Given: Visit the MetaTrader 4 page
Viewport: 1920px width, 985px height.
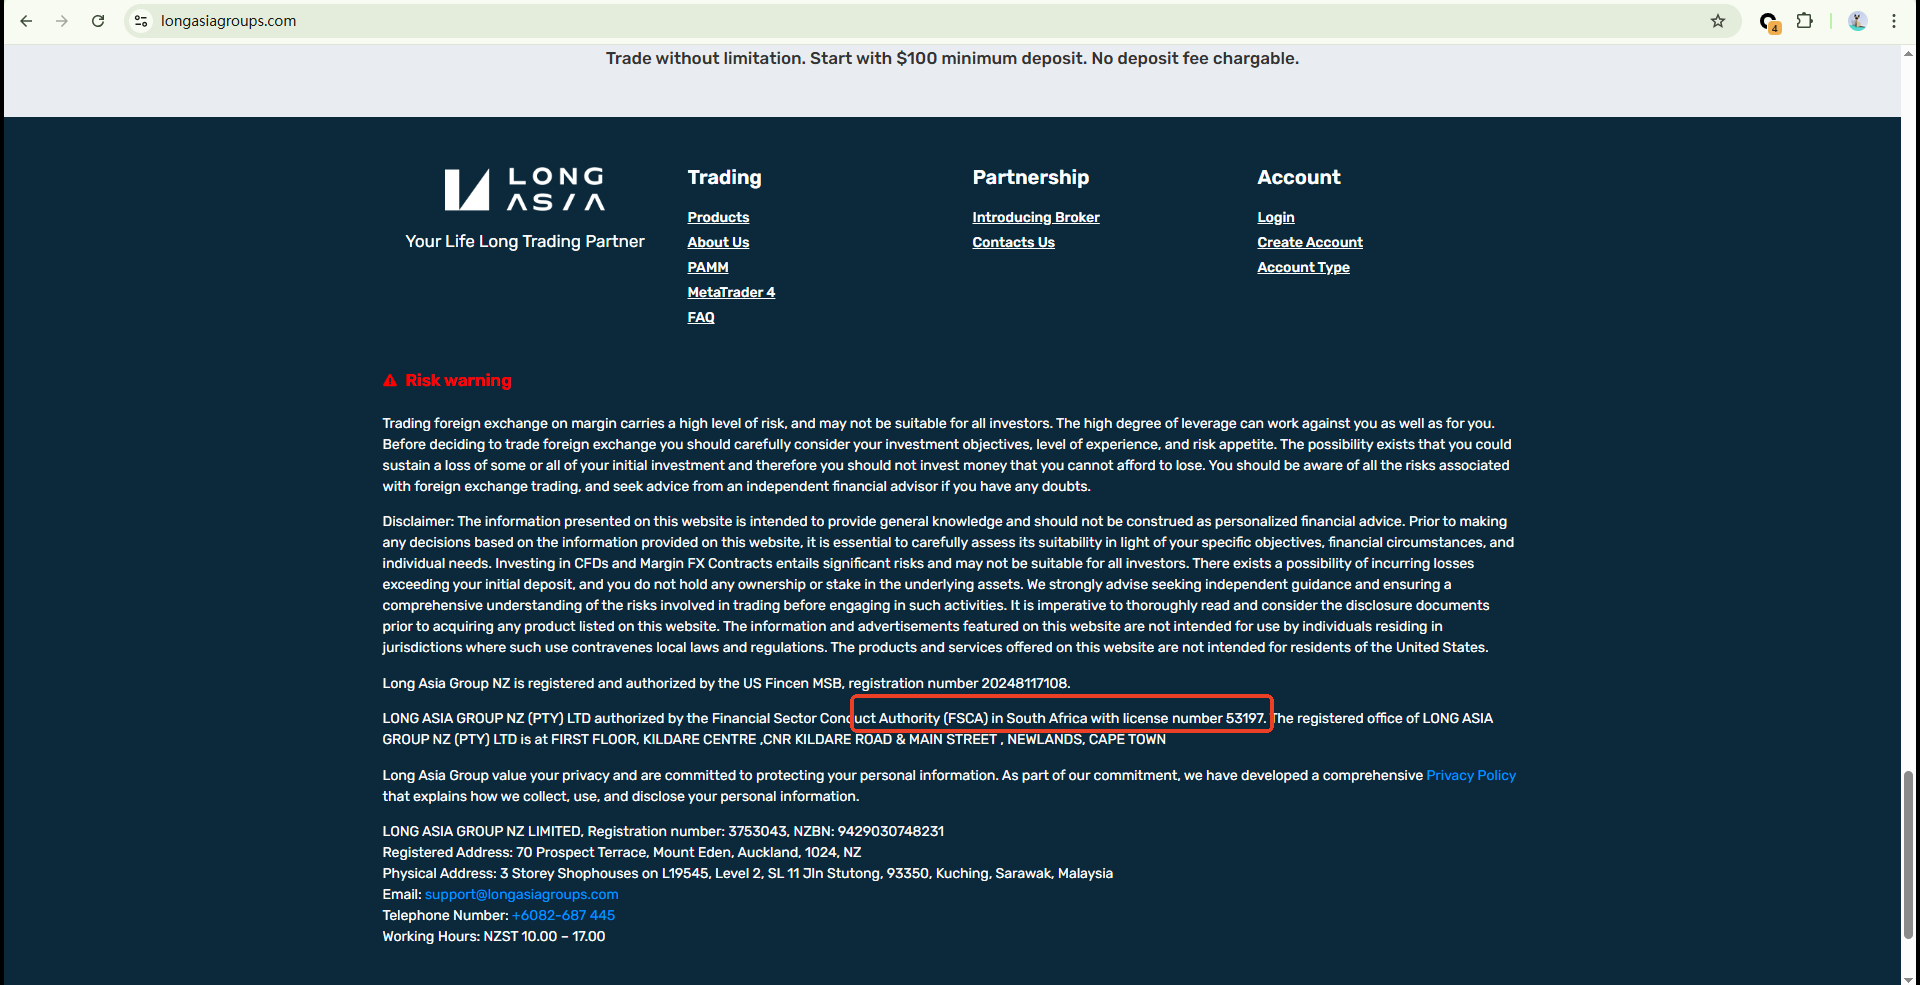Looking at the screenshot, I should [x=731, y=292].
